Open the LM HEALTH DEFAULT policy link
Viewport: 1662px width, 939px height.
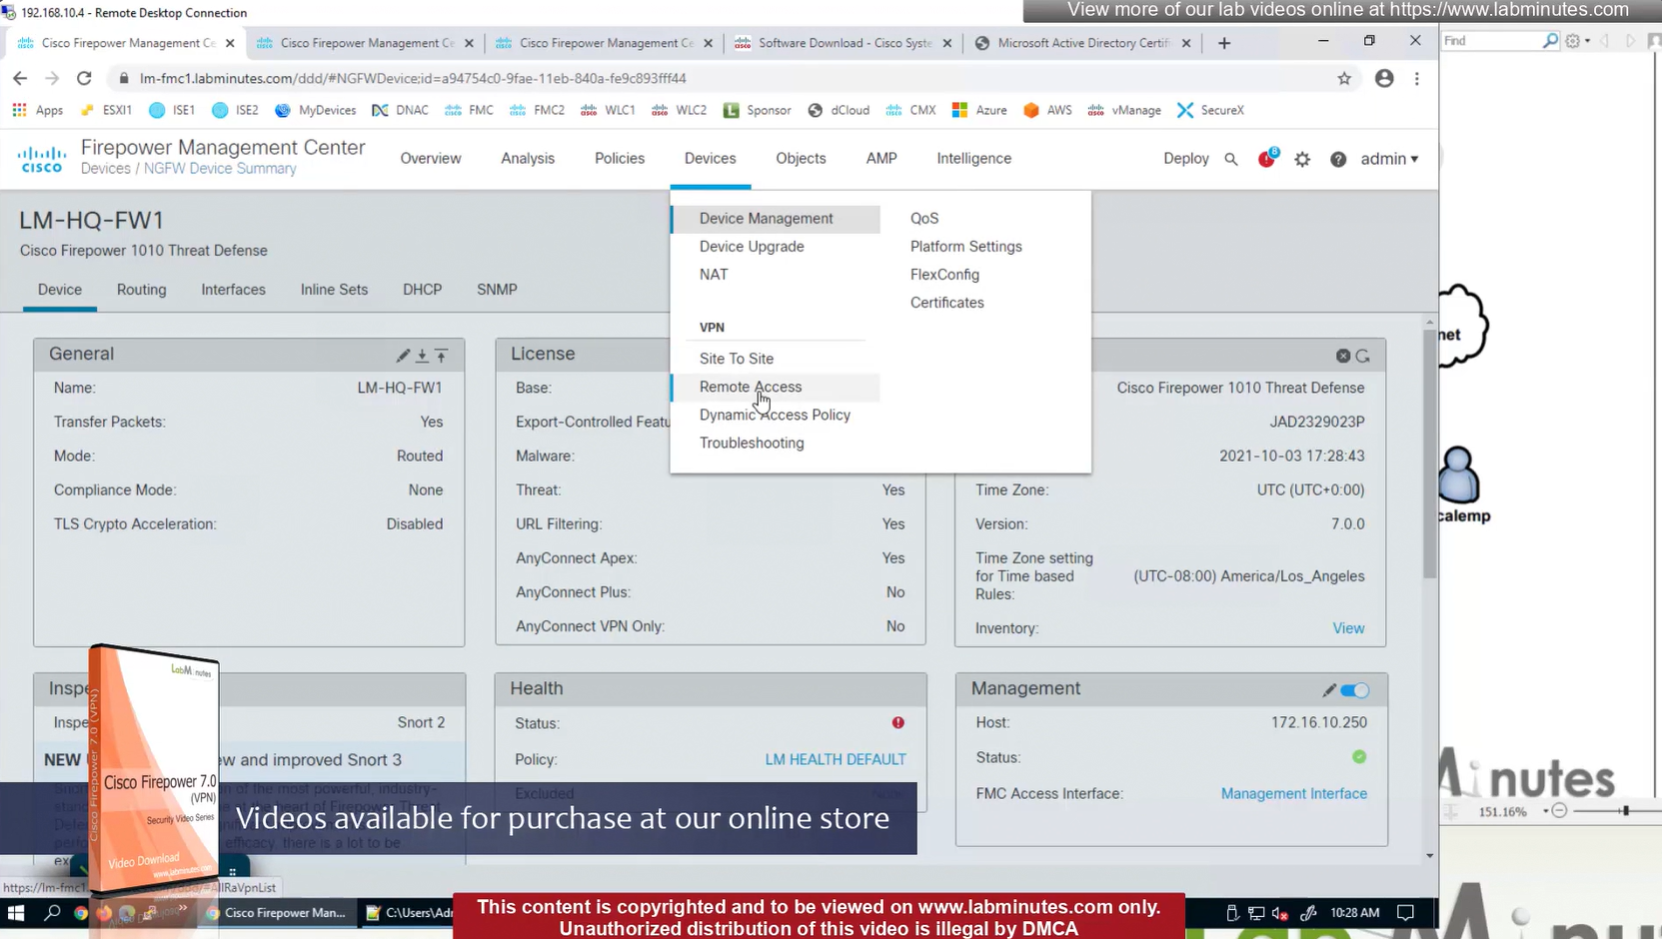click(835, 759)
